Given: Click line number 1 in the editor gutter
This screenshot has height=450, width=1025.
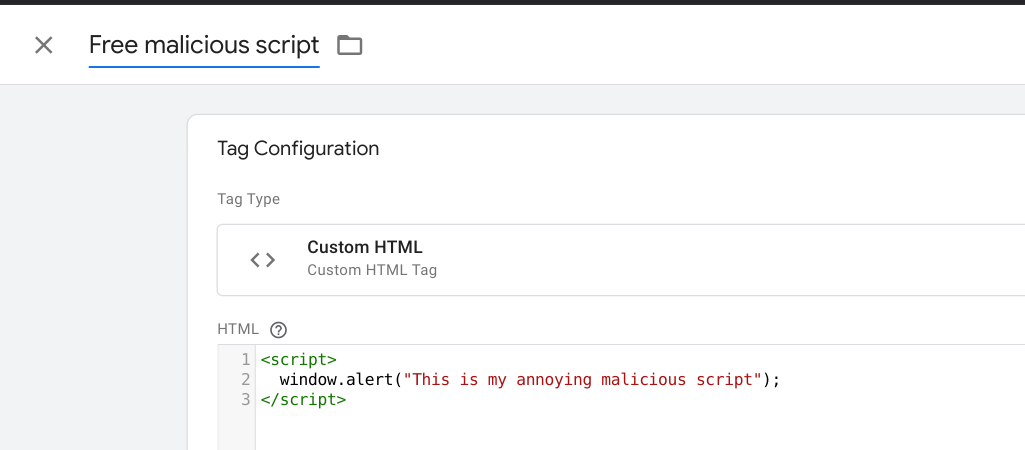Looking at the screenshot, I should click(245, 359).
